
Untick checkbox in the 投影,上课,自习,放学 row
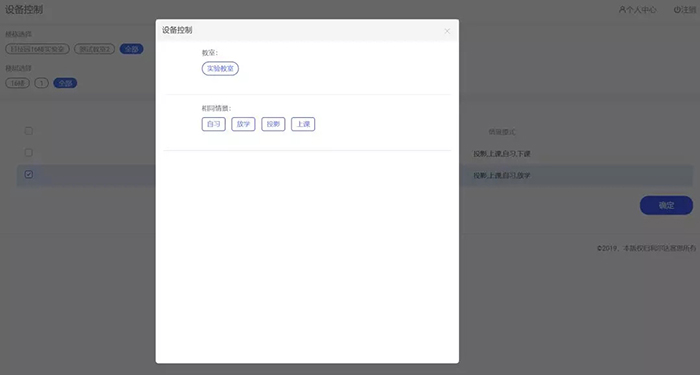coord(29,174)
